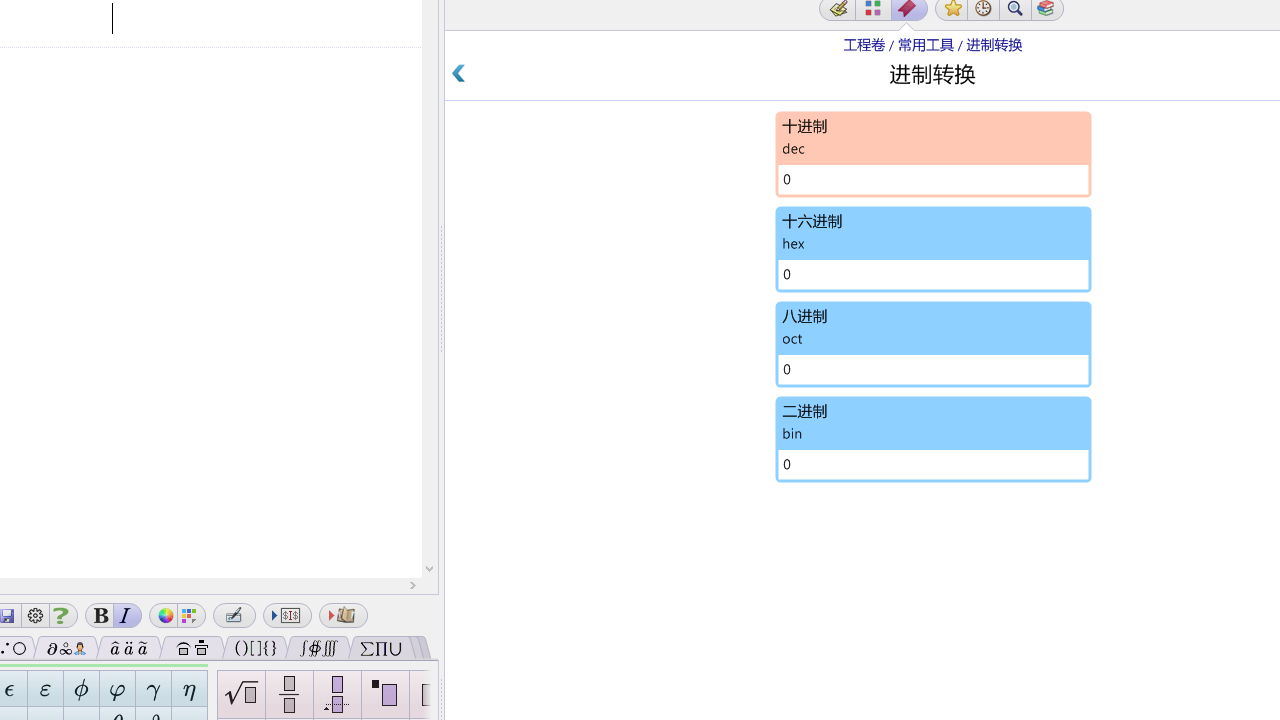Switch to the ΣΠ∪ operators tab
The image size is (1280, 720).
(x=381, y=649)
